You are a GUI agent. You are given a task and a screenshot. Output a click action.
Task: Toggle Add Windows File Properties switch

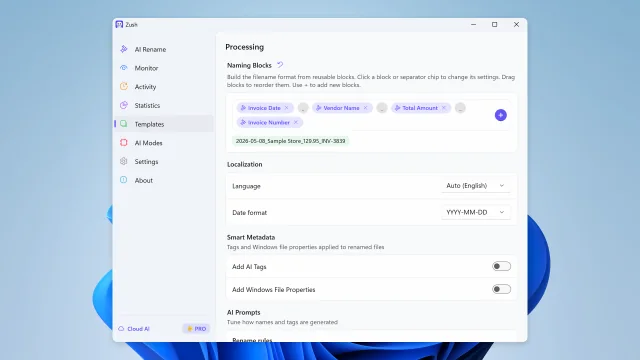point(501,289)
